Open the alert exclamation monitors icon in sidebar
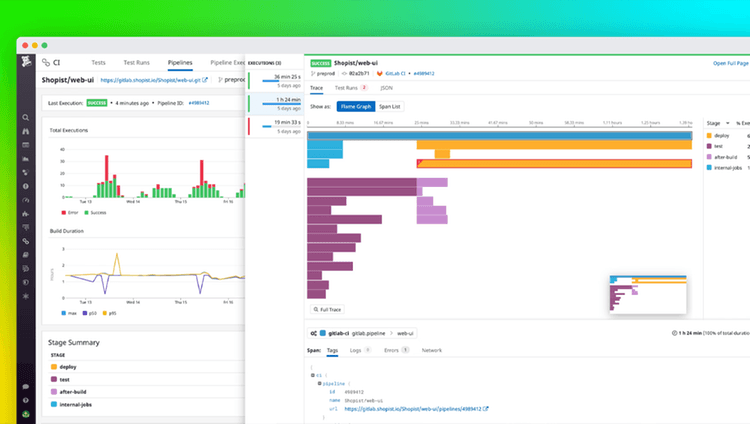The height and width of the screenshot is (424, 750). pyautogui.click(x=26, y=186)
